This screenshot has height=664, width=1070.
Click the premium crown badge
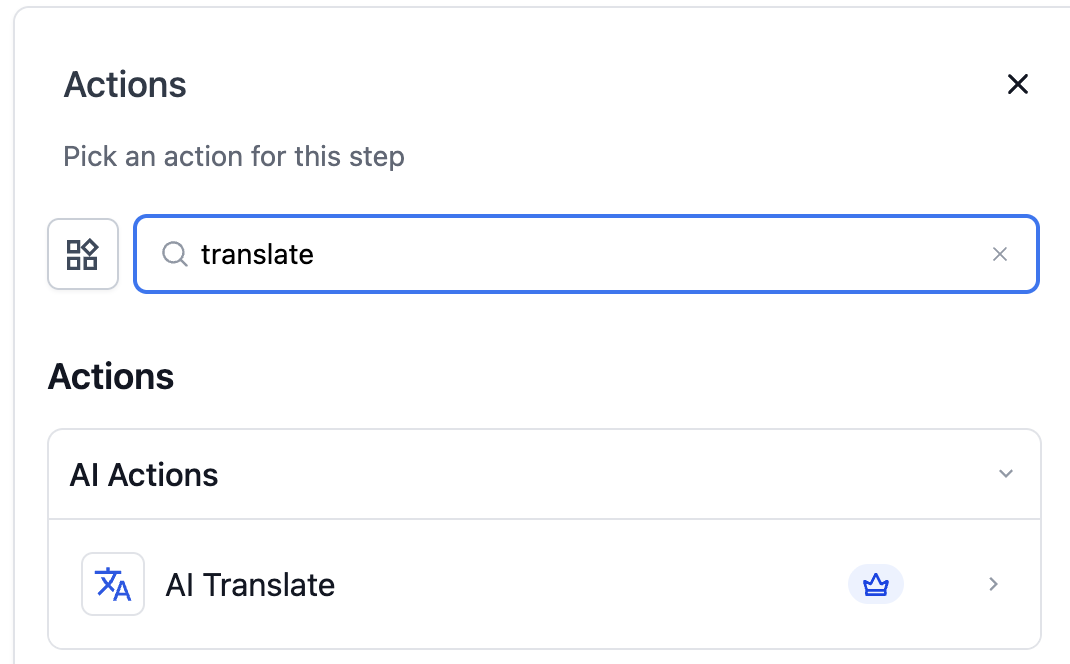point(875,584)
